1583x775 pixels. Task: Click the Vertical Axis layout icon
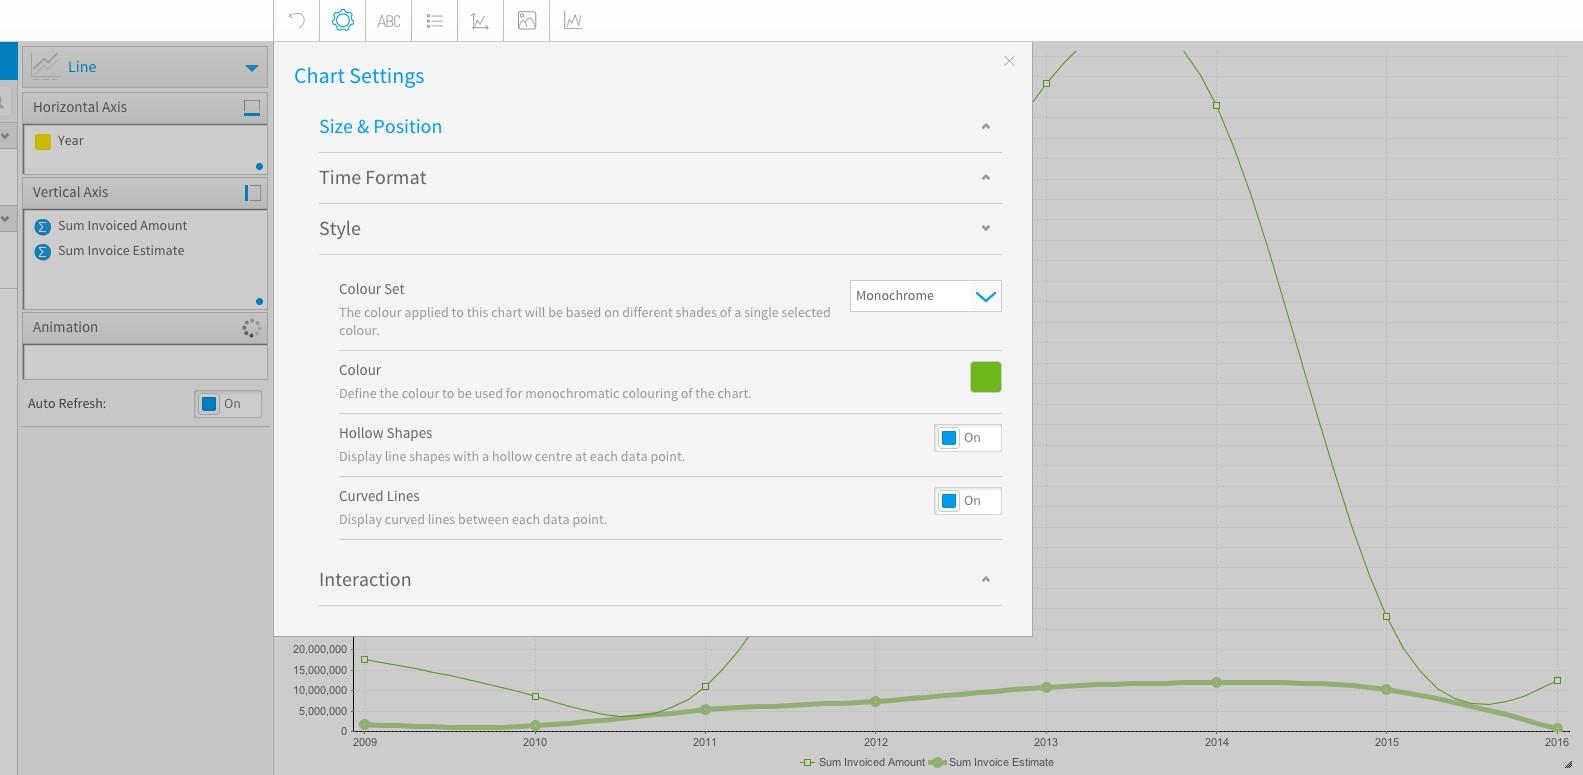tap(252, 192)
